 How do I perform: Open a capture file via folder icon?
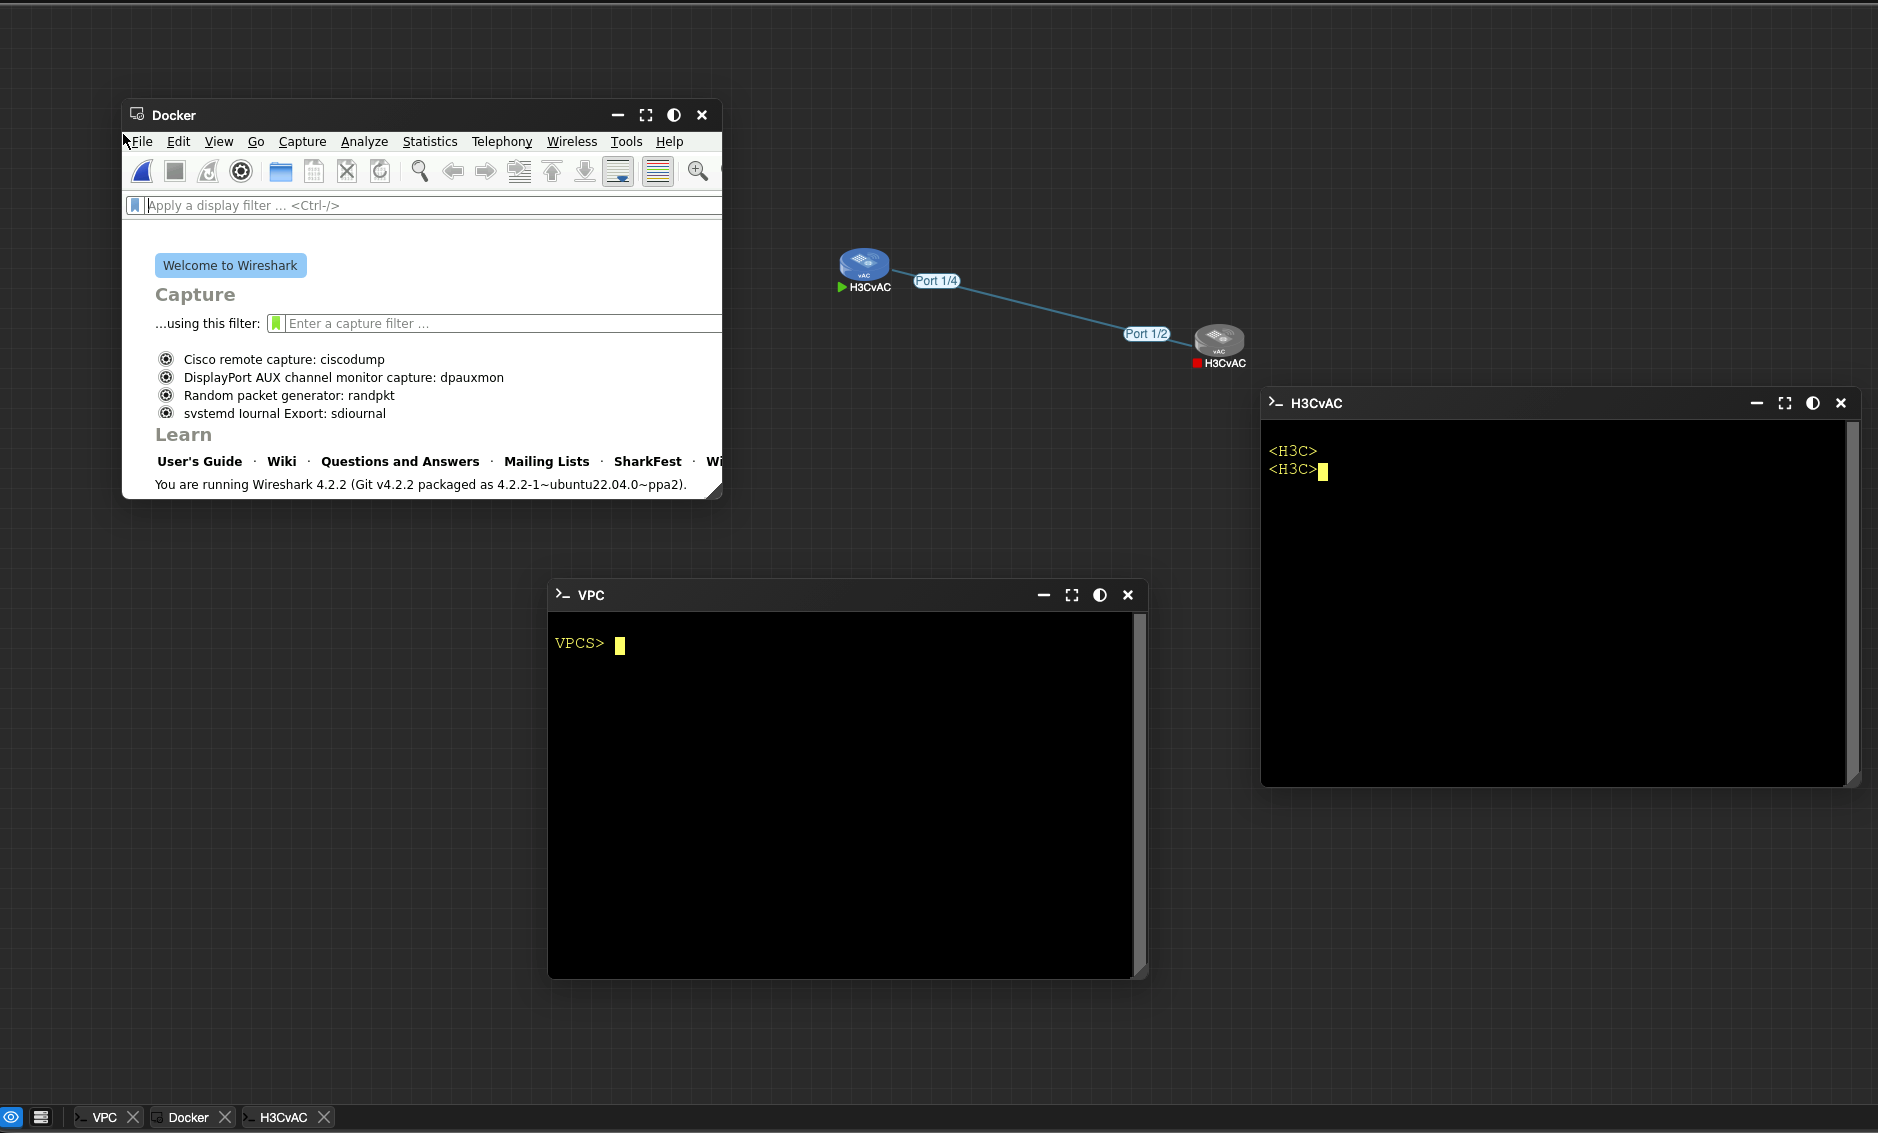tap(281, 171)
